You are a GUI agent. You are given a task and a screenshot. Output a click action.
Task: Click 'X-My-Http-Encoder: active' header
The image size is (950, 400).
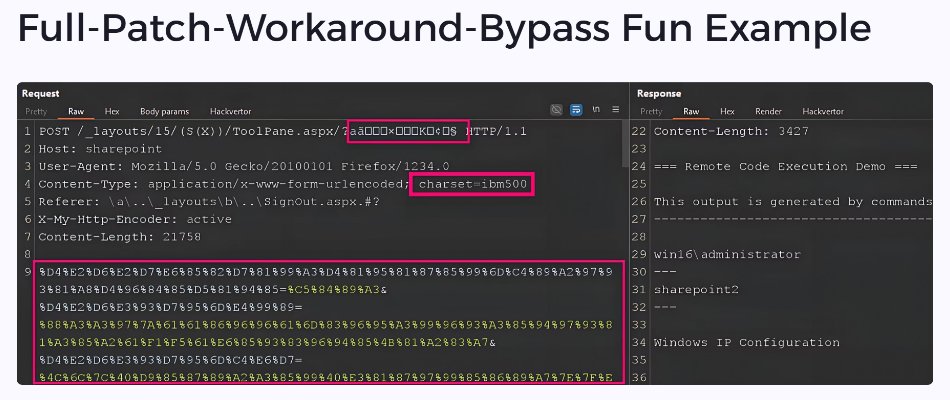coord(135,219)
